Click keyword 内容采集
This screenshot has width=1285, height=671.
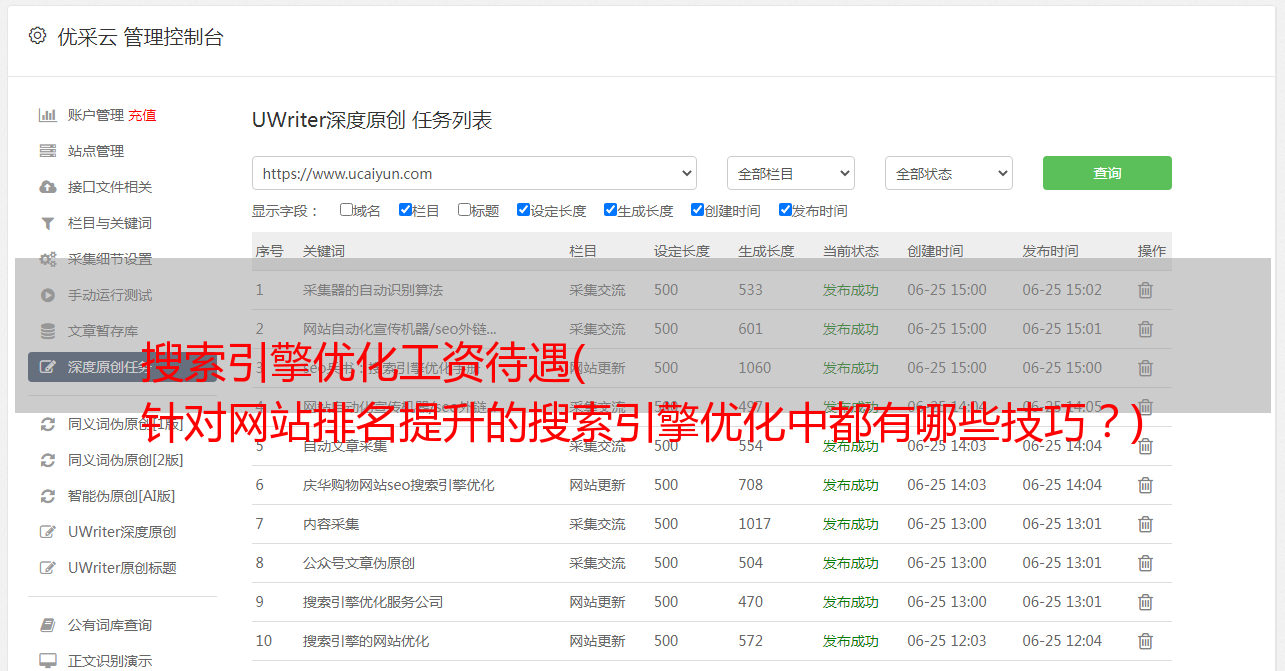pyautogui.click(x=331, y=524)
